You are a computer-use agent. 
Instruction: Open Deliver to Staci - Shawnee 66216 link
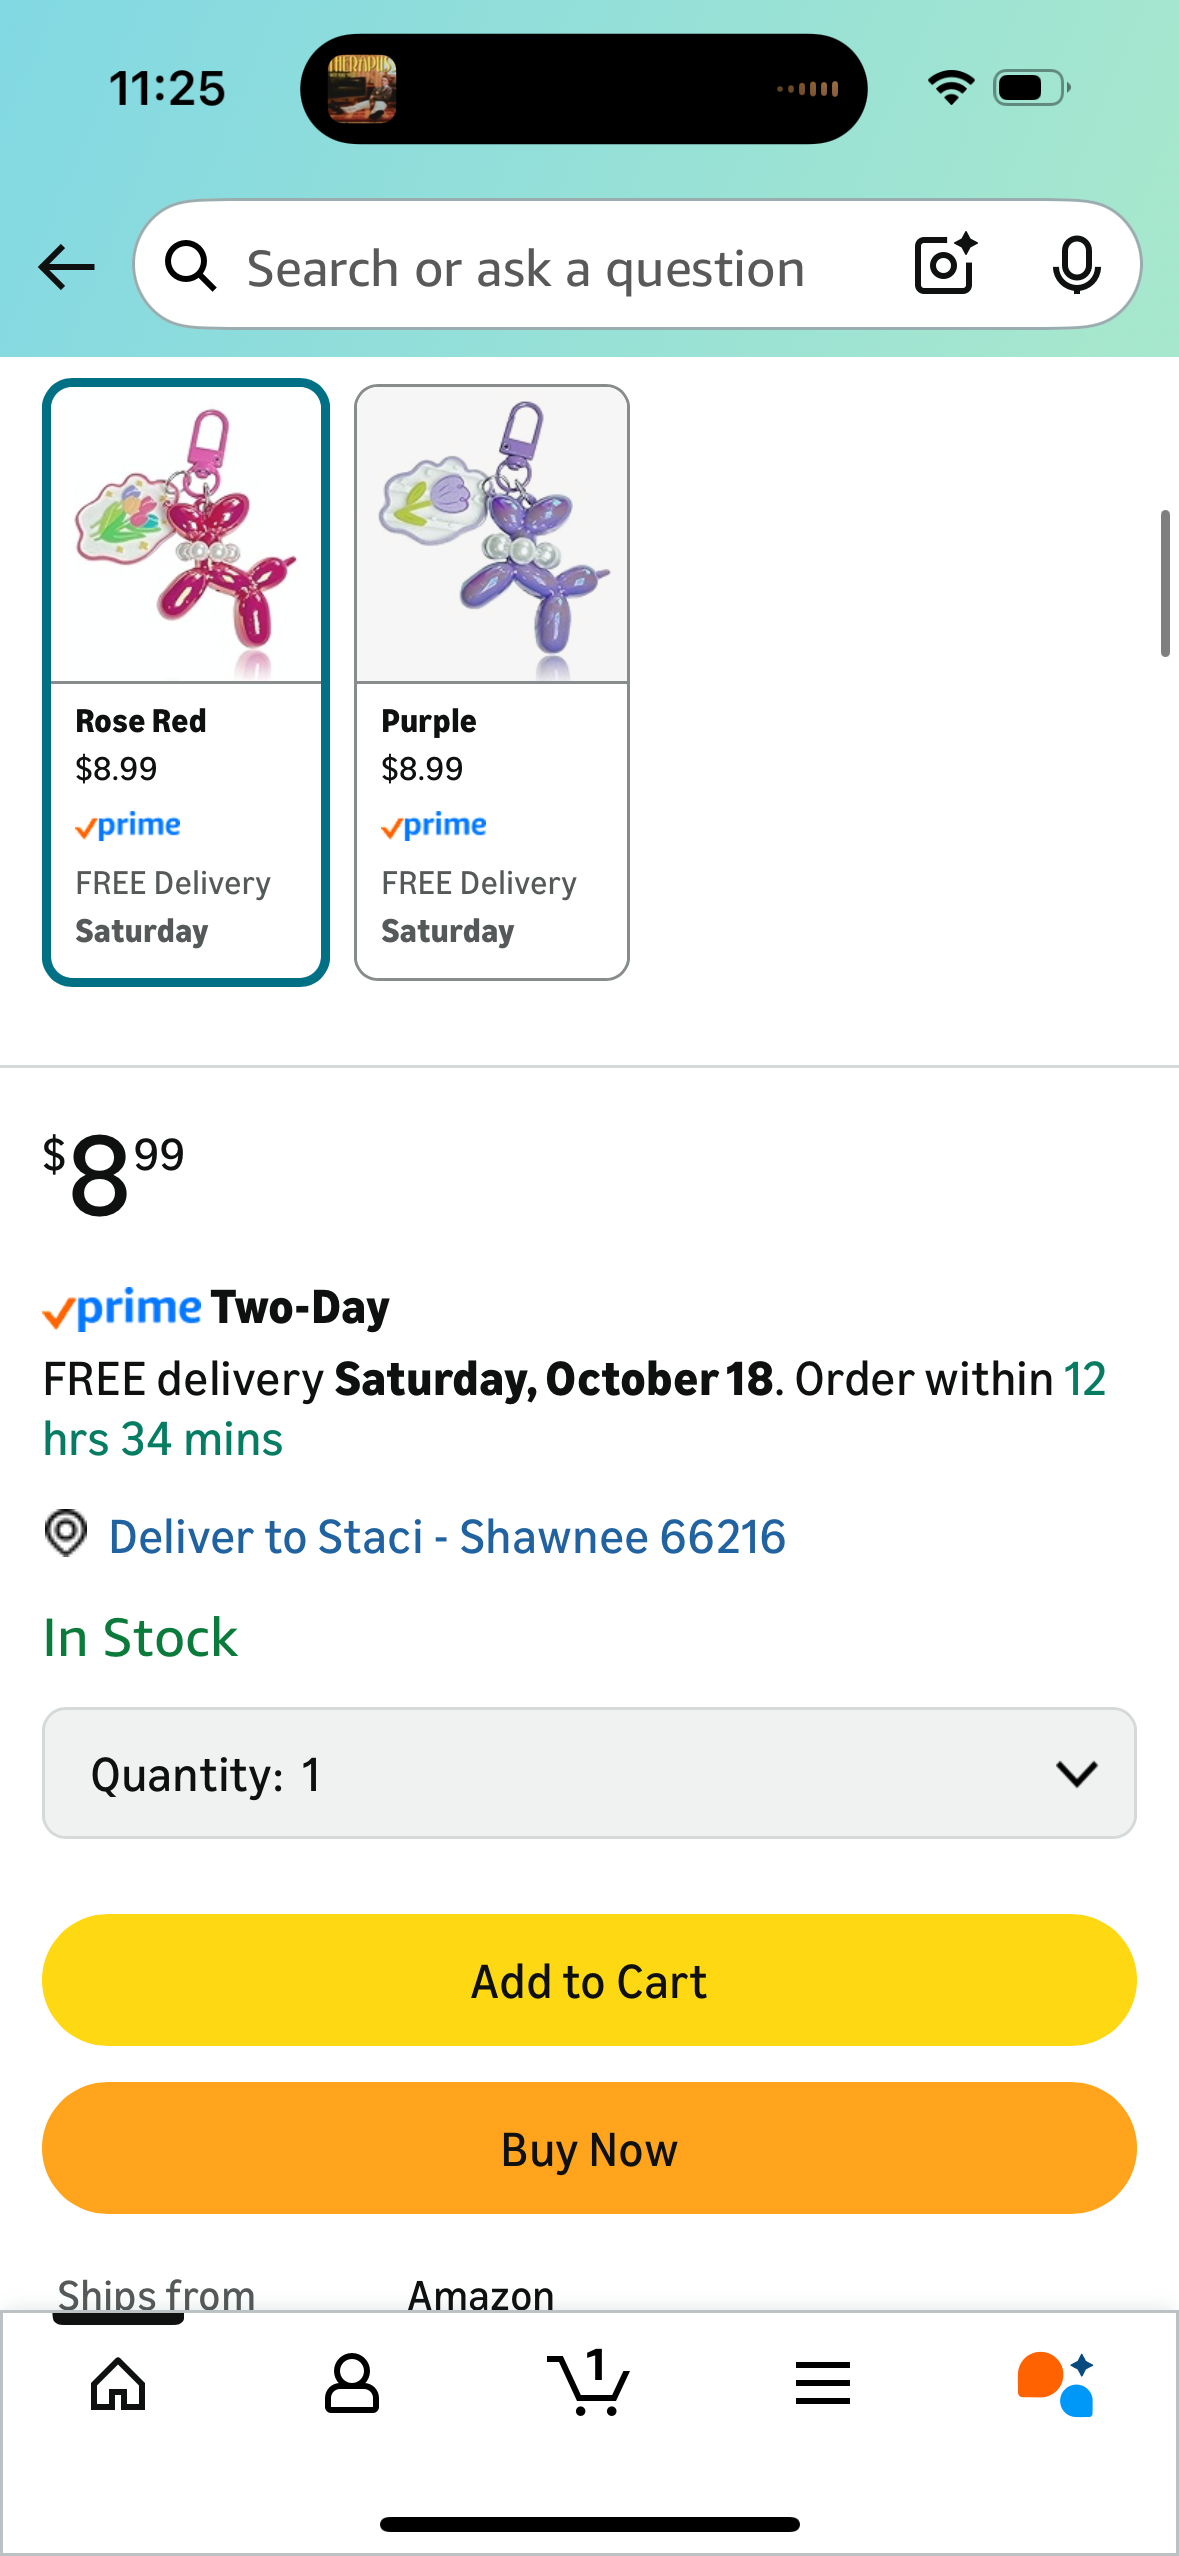(447, 1537)
